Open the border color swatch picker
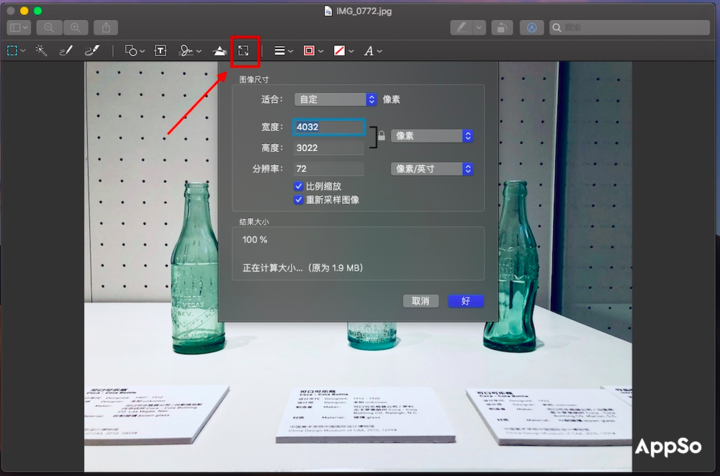 pos(313,50)
